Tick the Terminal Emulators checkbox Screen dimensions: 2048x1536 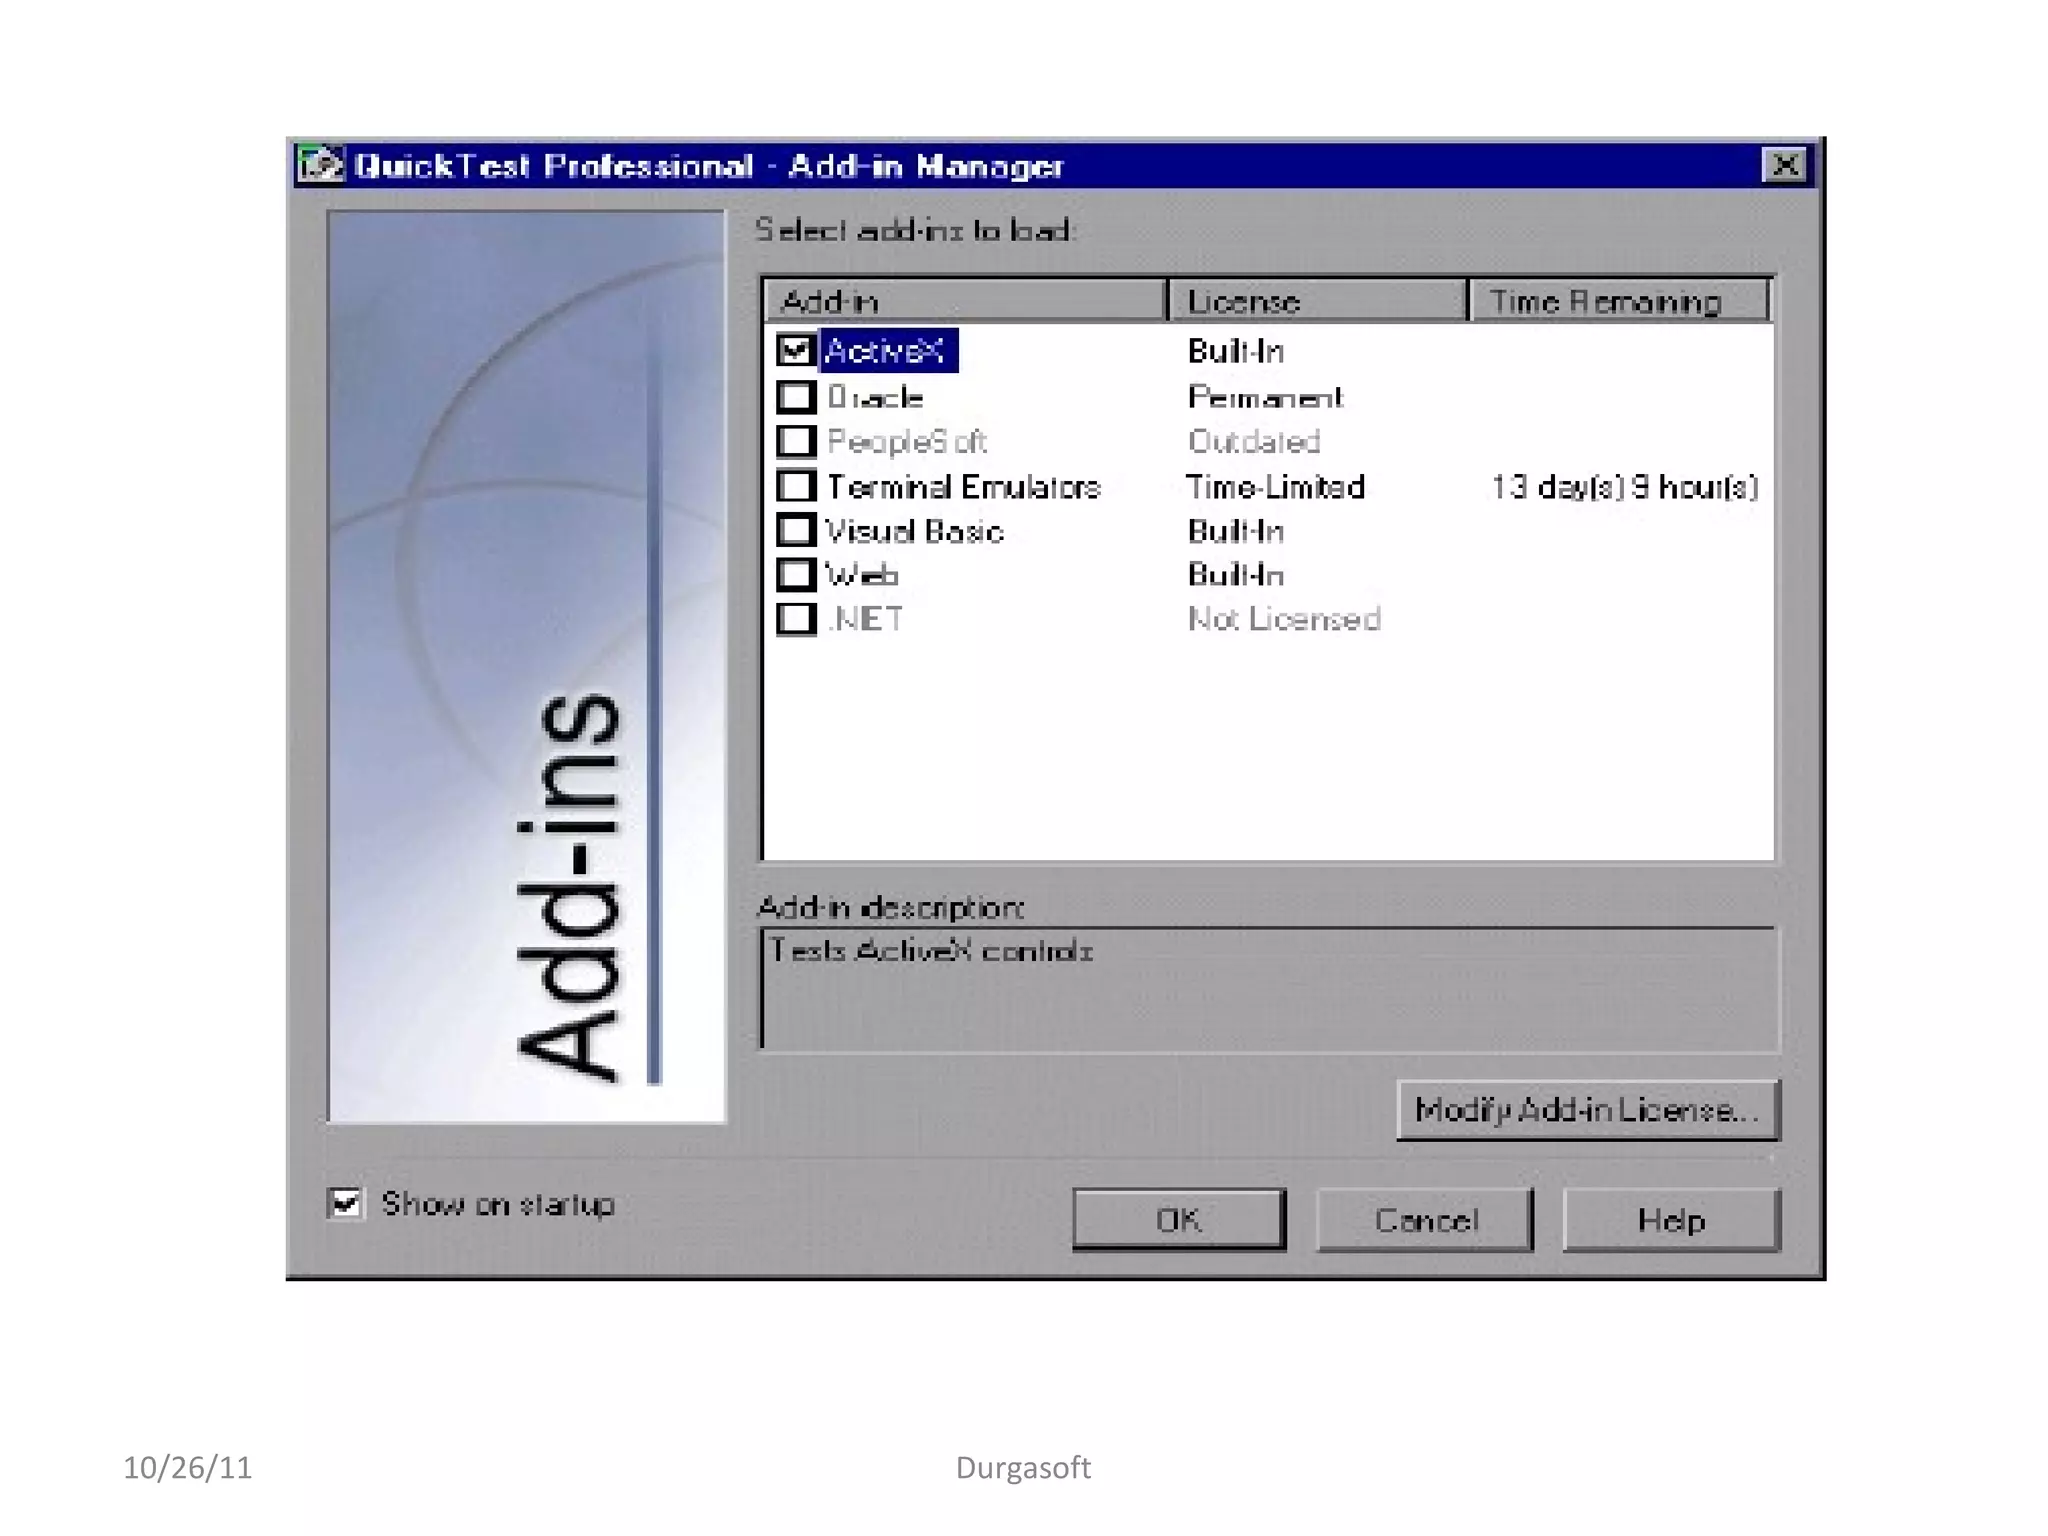click(x=796, y=486)
